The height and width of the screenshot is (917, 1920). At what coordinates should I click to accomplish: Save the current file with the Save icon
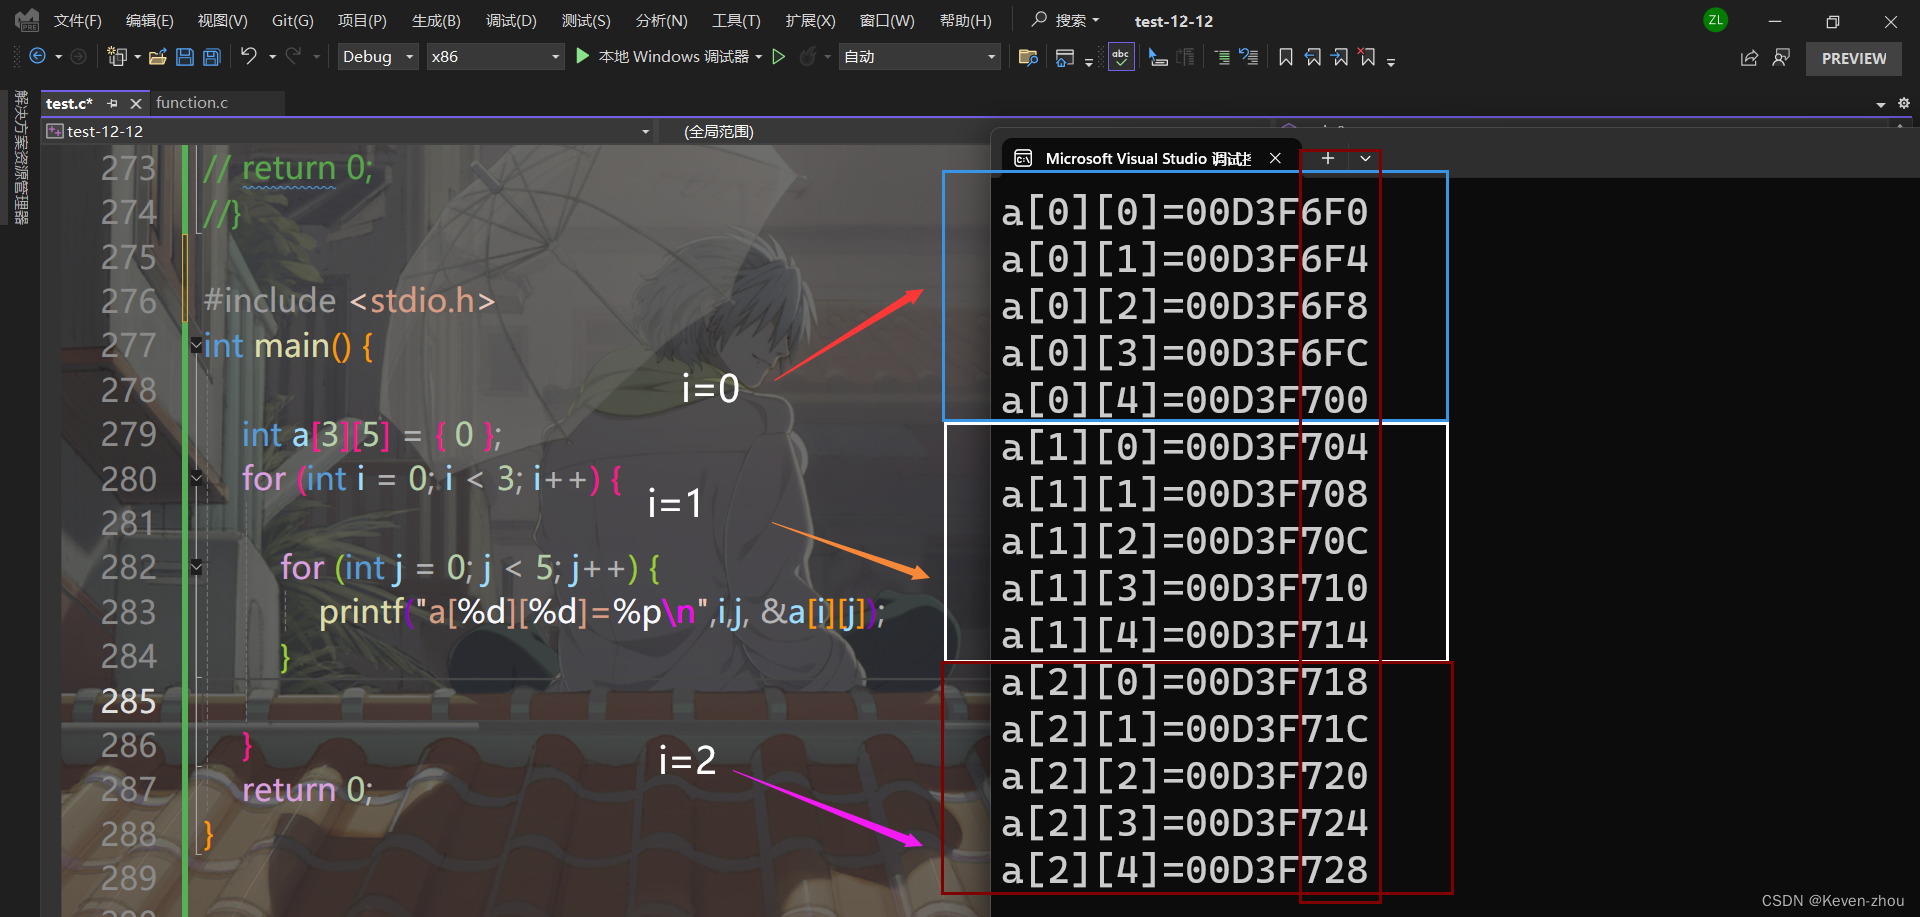tap(185, 57)
